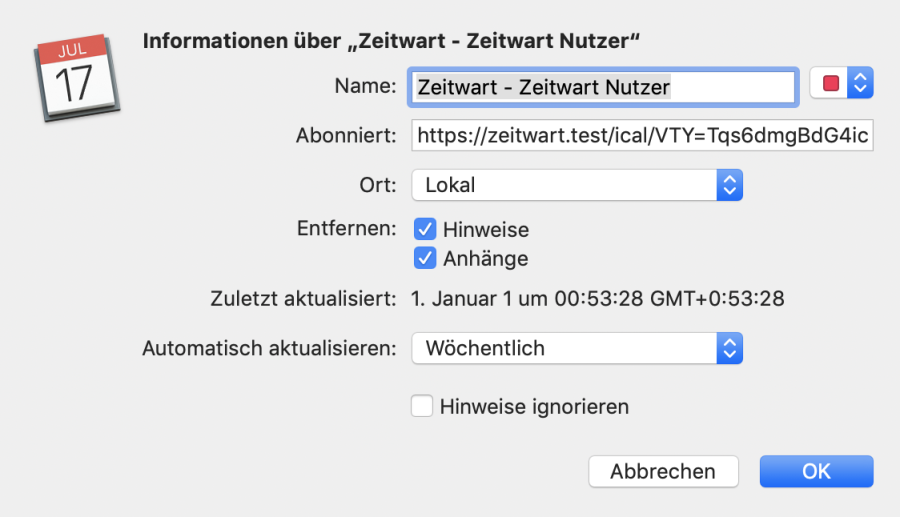The height and width of the screenshot is (517, 900).
Task: Click the red calendar color swatch
Action: click(830, 85)
